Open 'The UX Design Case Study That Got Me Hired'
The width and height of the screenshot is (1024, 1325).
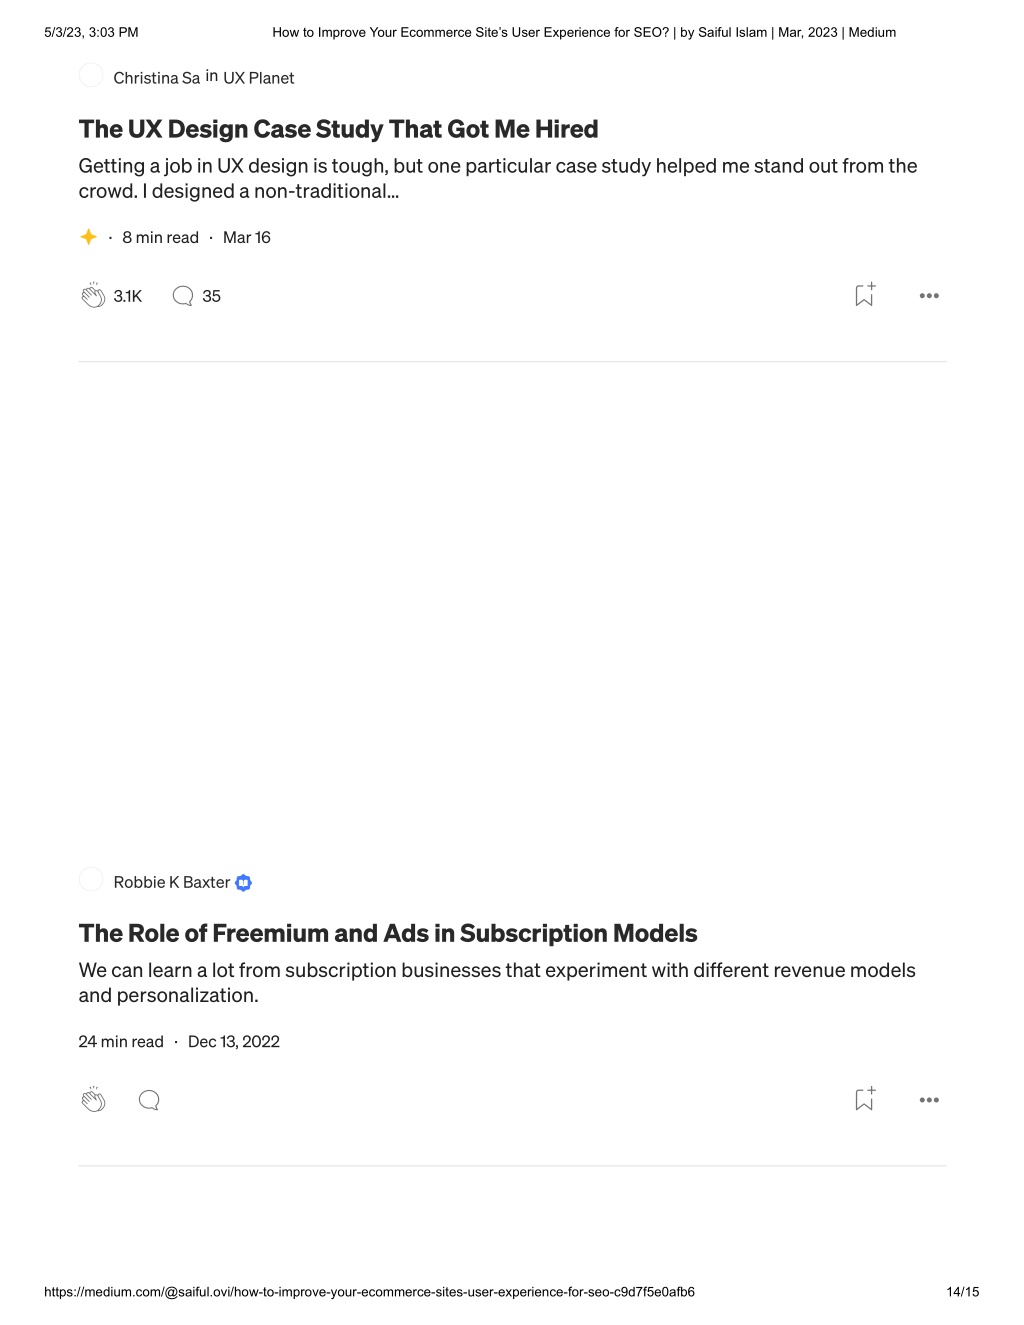click(339, 129)
